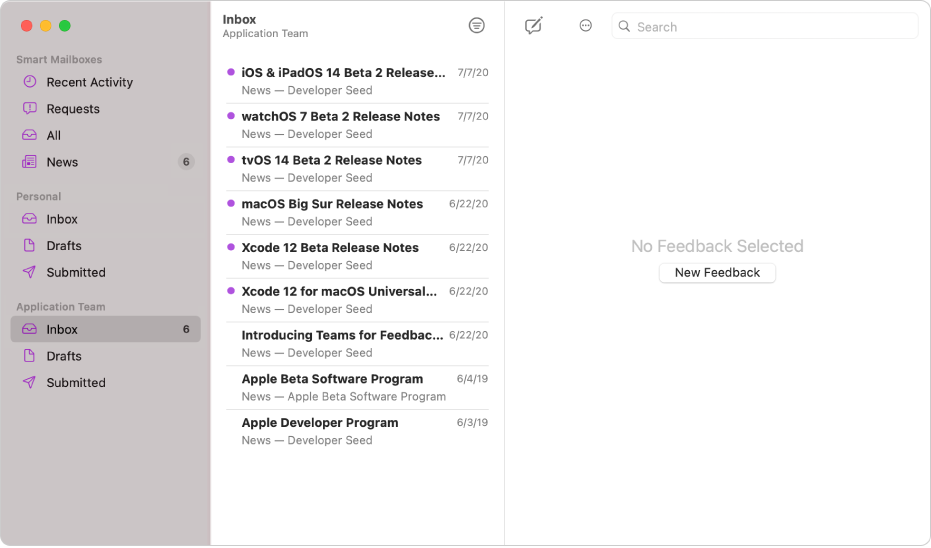The width and height of the screenshot is (931, 548).
Task: Open the filter messages icon
Action: click(477, 26)
